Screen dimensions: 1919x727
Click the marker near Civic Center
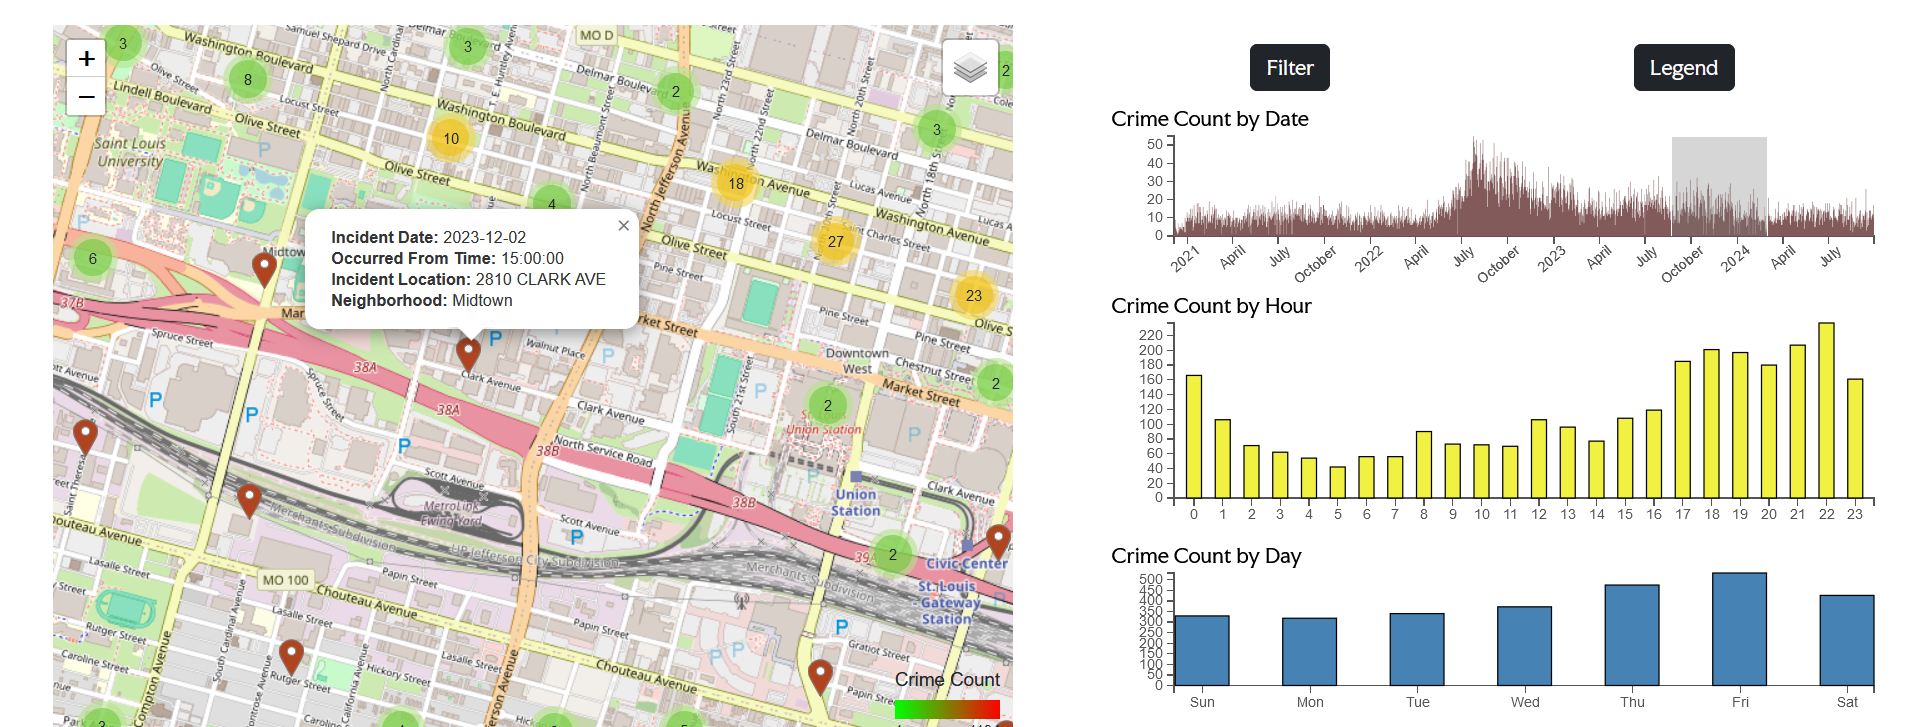coord(997,541)
